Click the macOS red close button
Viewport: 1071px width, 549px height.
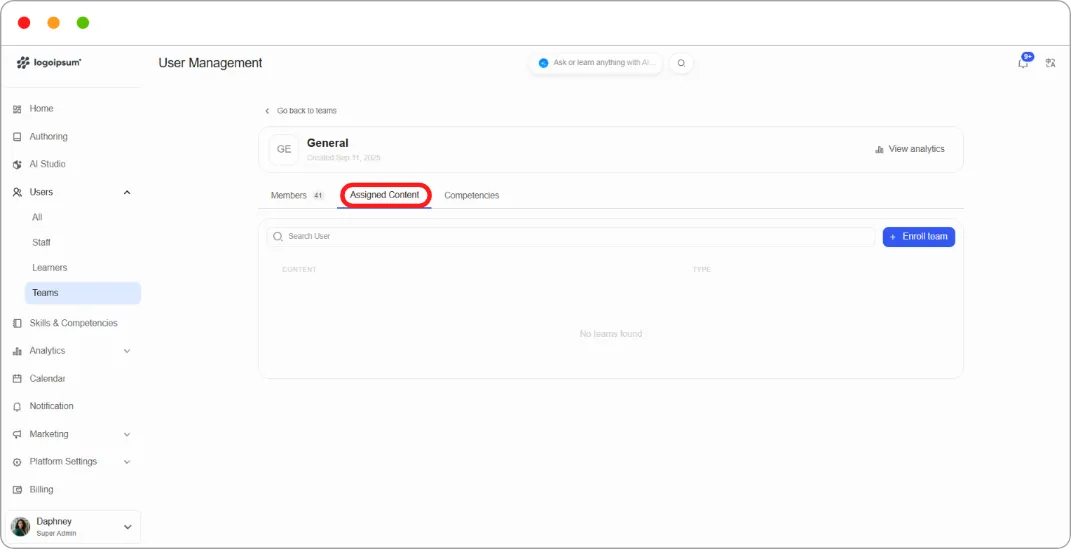point(24,23)
